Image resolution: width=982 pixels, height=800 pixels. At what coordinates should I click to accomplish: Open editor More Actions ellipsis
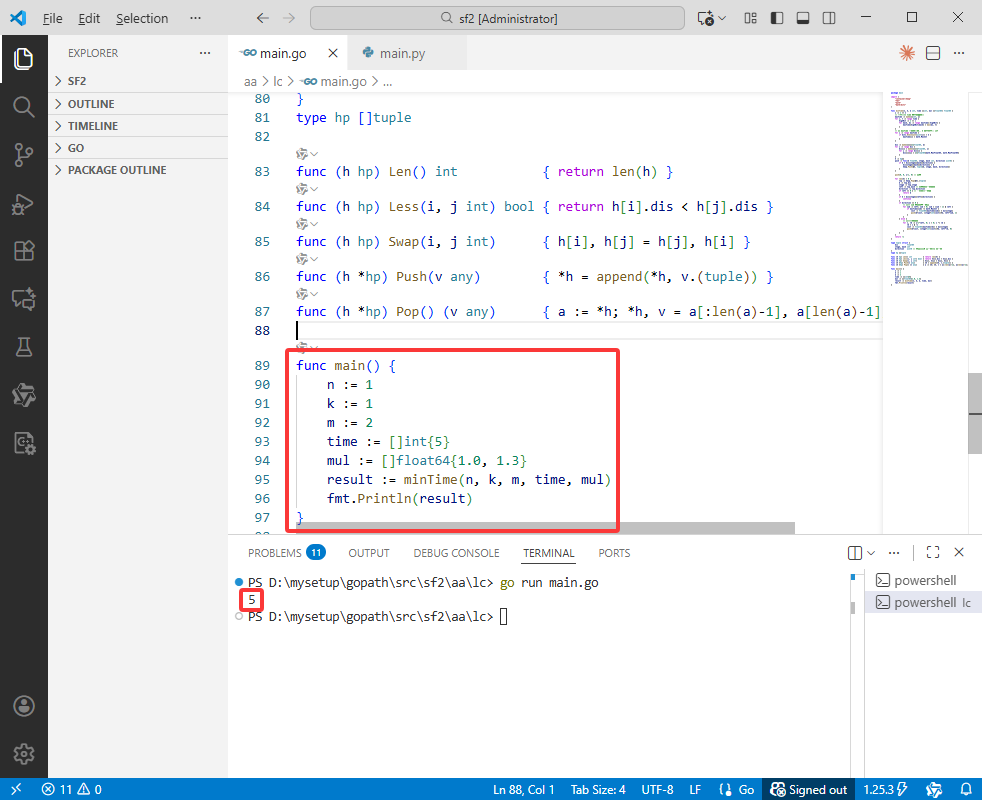pos(959,53)
